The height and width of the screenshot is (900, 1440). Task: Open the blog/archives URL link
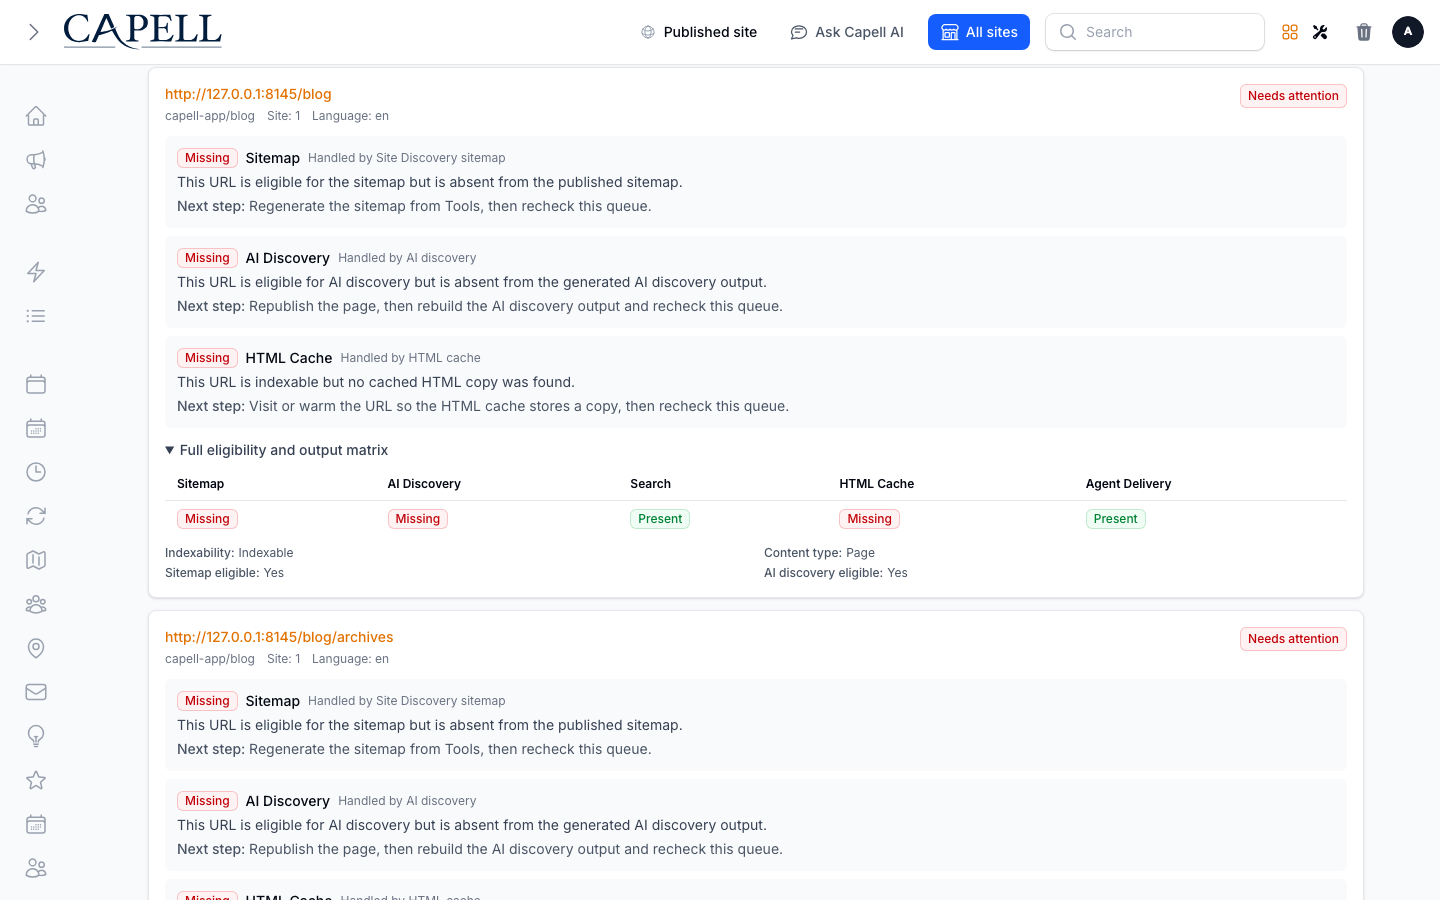[279, 637]
